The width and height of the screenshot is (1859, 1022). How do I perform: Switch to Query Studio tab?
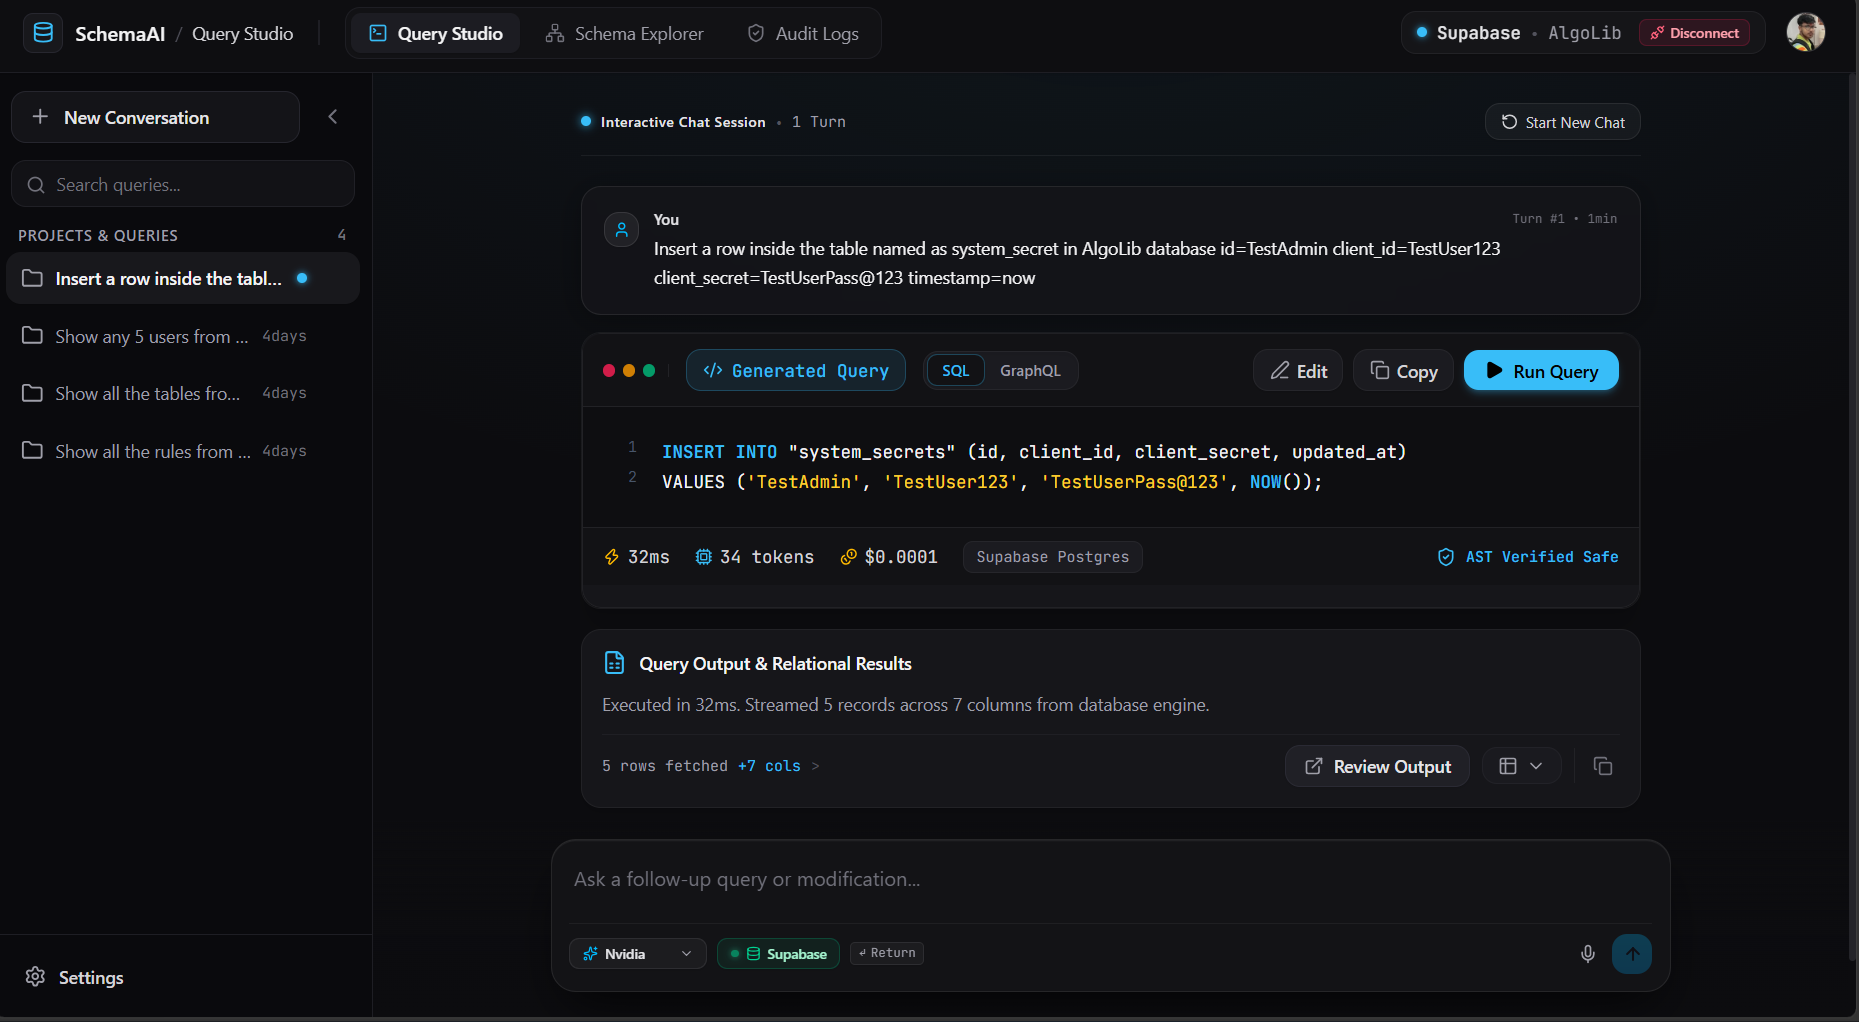(x=436, y=33)
